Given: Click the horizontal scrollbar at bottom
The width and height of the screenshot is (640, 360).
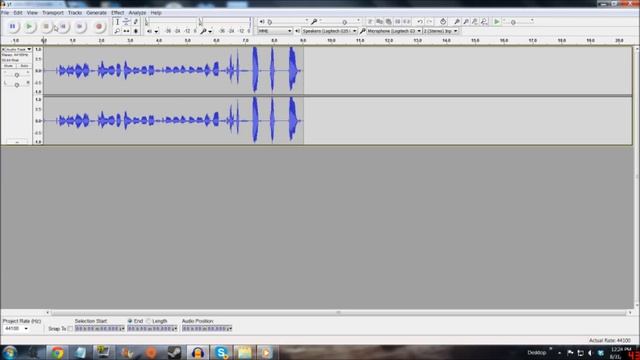Looking at the screenshot, I should (338, 313).
